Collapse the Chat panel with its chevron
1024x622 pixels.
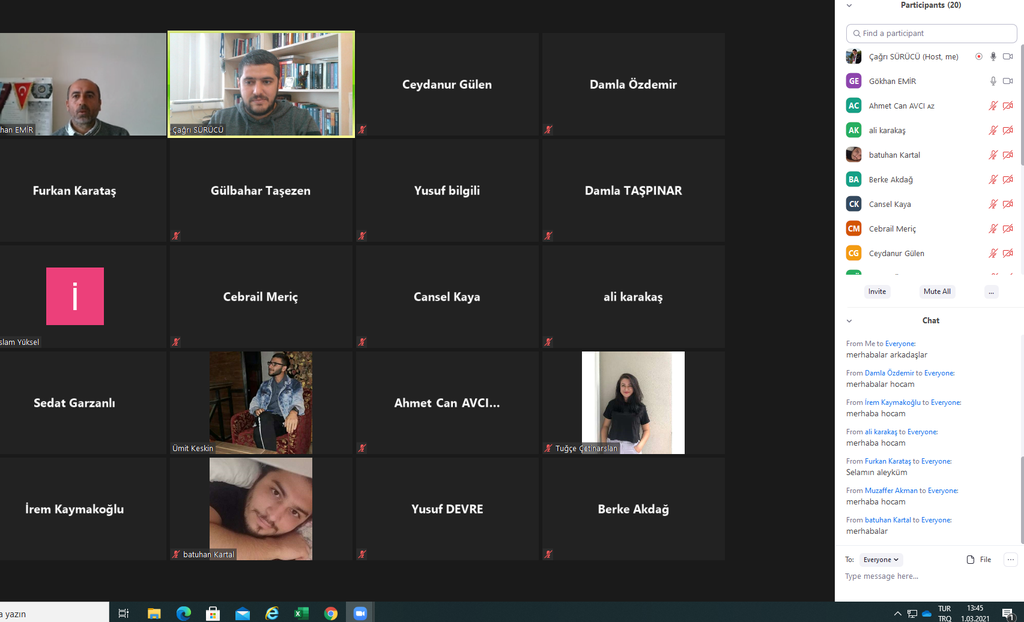[x=849, y=321]
